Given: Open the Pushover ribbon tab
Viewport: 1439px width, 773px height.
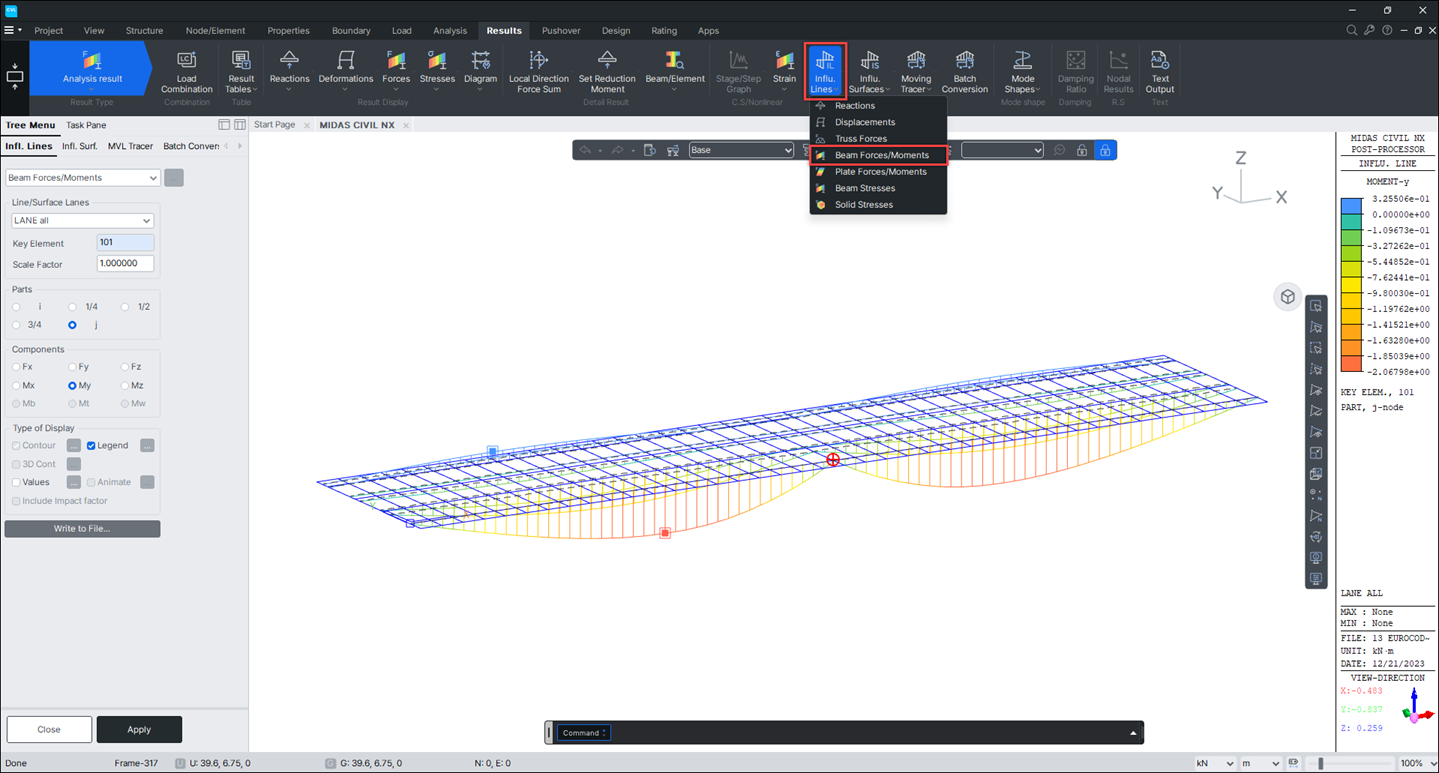Looking at the screenshot, I should (x=561, y=31).
